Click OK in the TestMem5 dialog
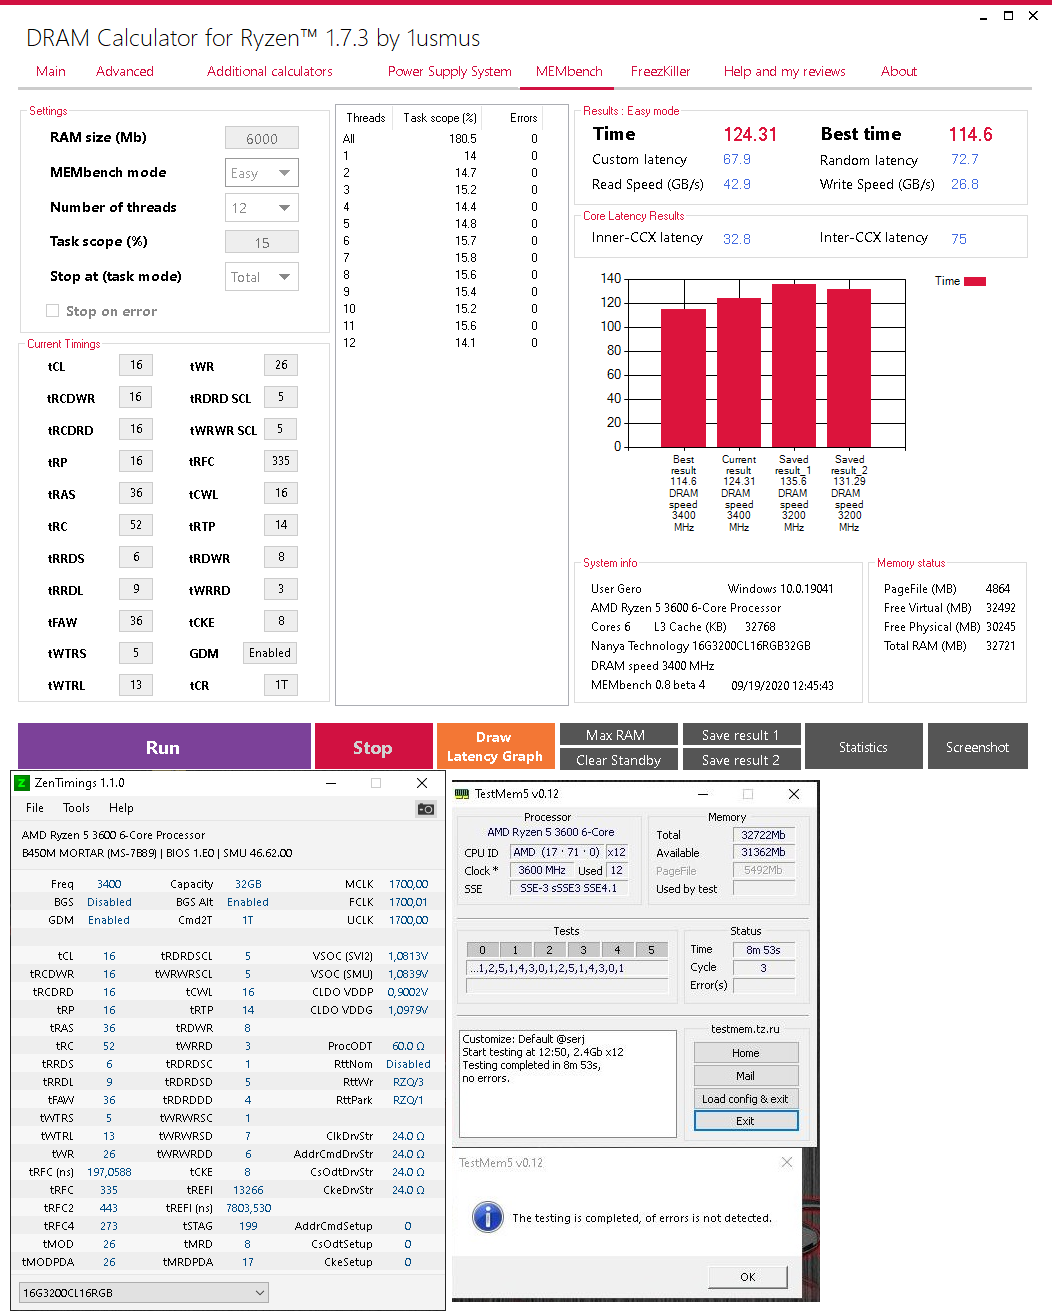The width and height of the screenshot is (1052, 1312). point(748,1277)
